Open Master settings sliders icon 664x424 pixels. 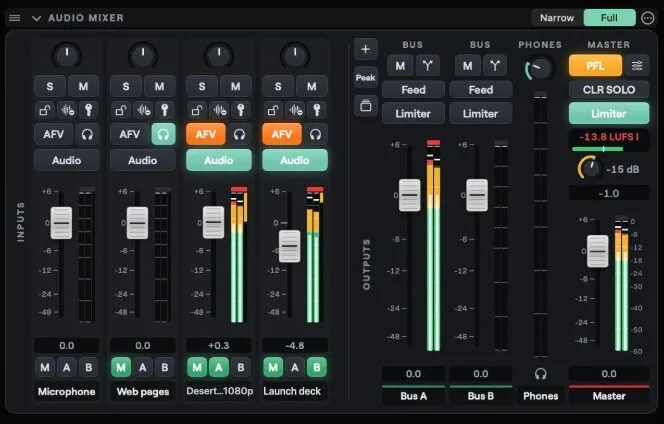click(637, 66)
